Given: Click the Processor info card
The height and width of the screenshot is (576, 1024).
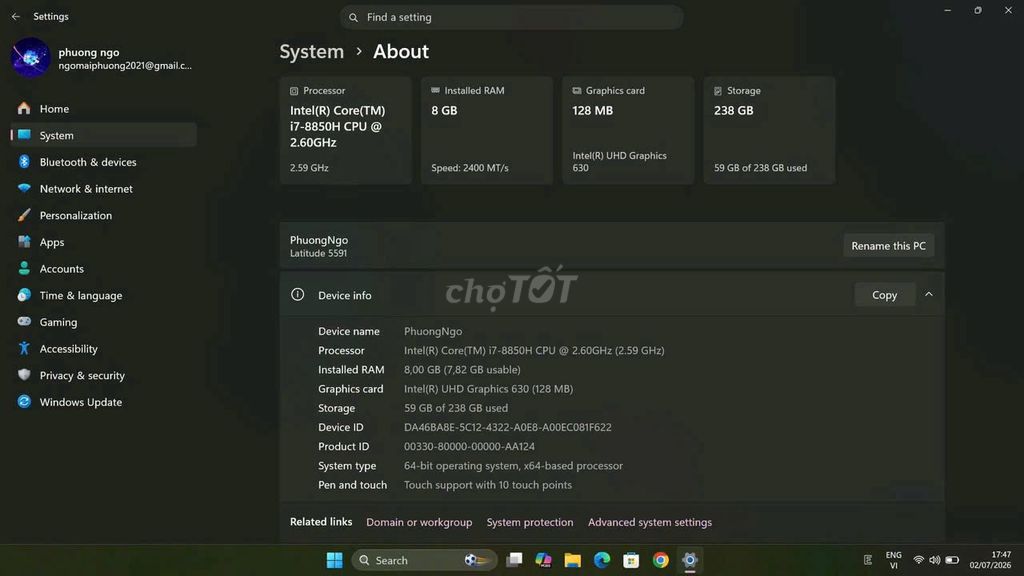Looking at the screenshot, I should click(x=345, y=130).
